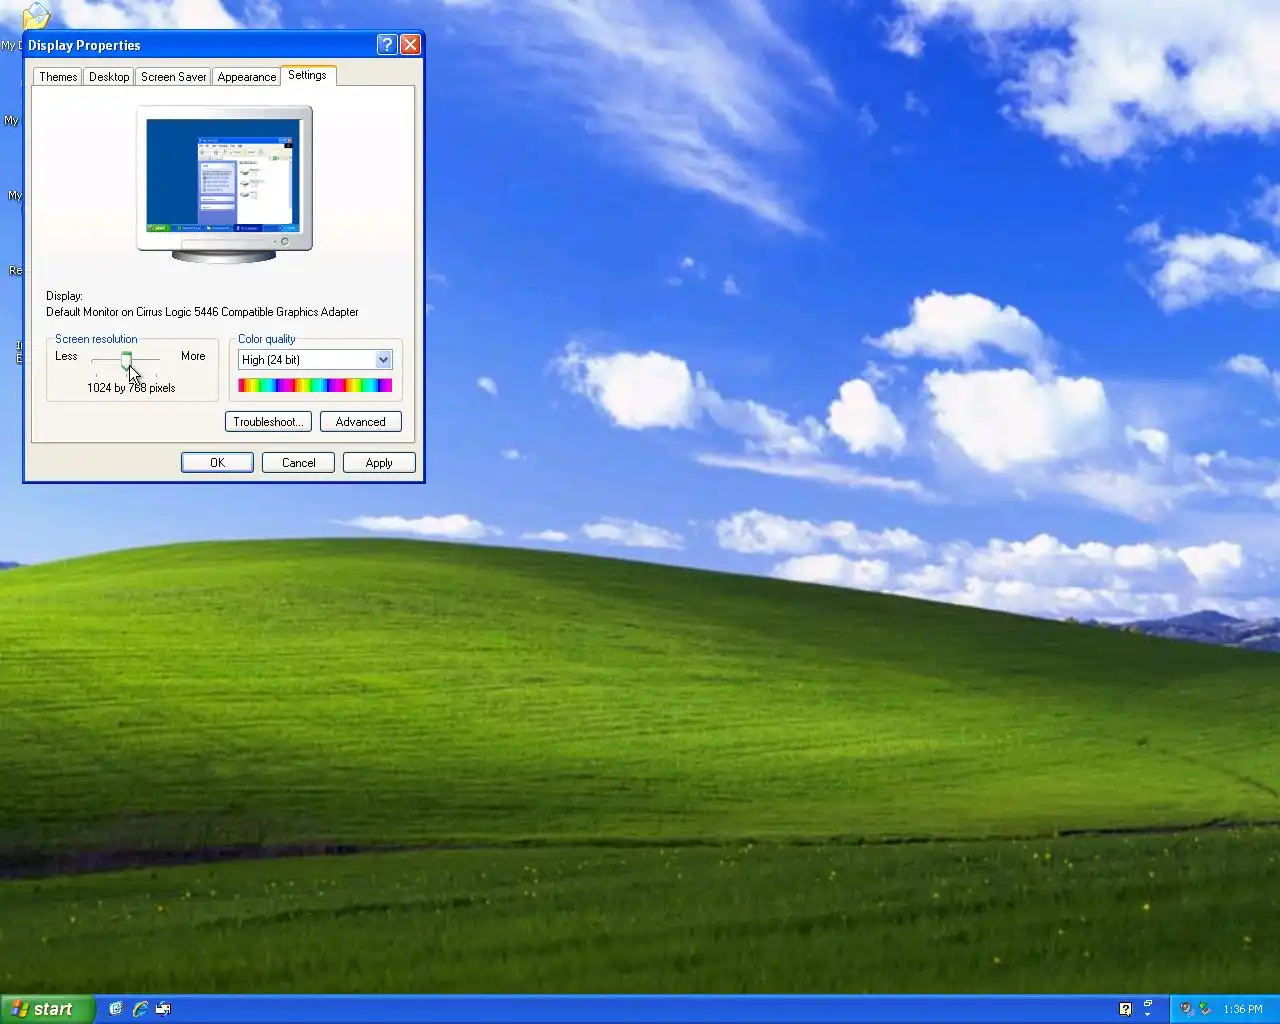Confirm changes with the OK button

[217, 463]
